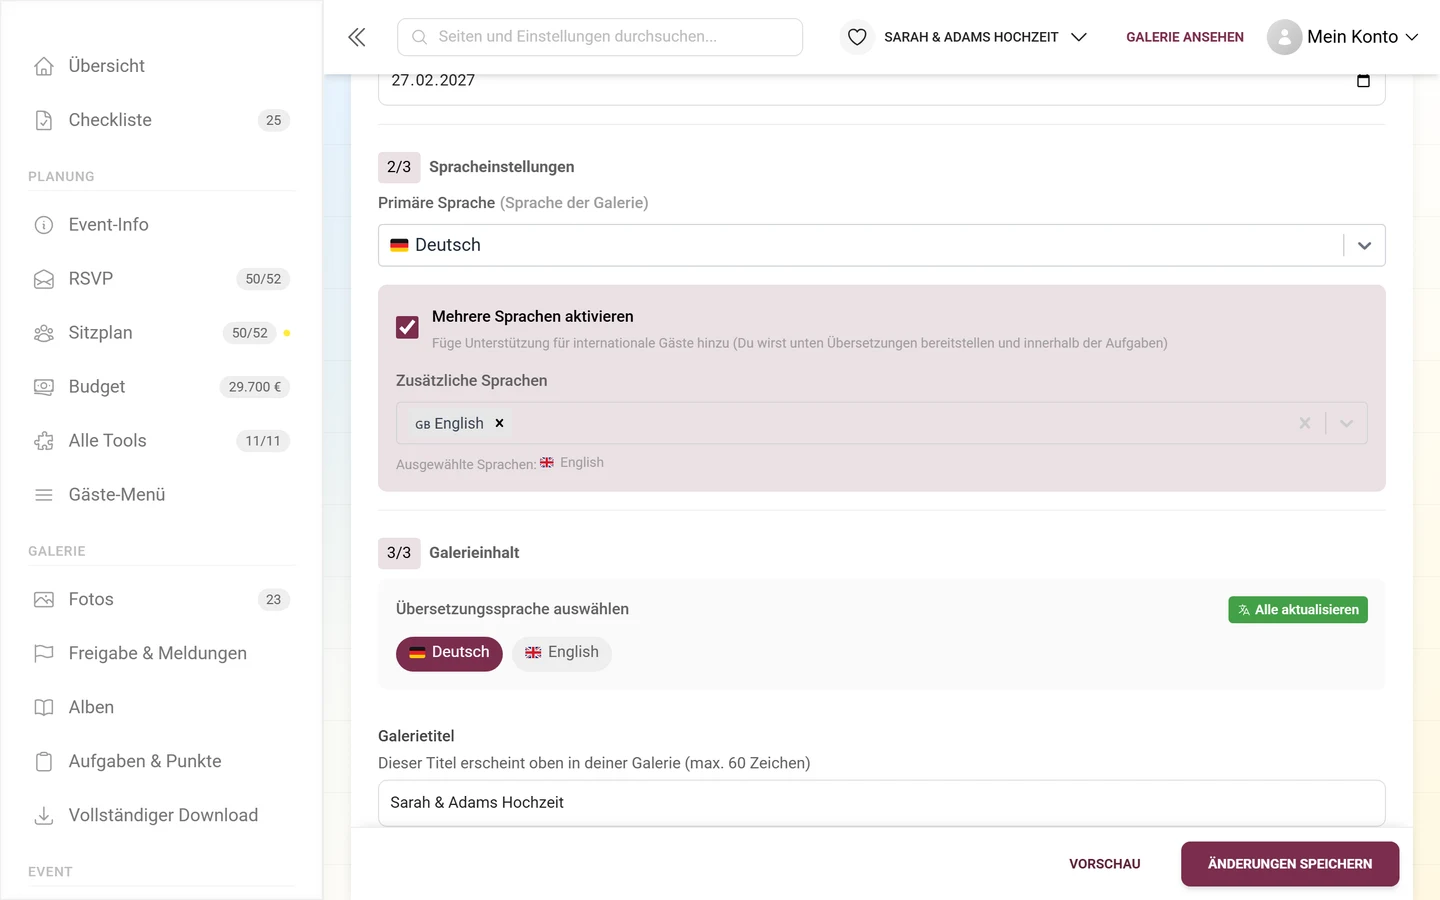Image resolution: width=1440 pixels, height=900 pixels.
Task: Click the RSVP envelope icon
Action: tap(44, 279)
